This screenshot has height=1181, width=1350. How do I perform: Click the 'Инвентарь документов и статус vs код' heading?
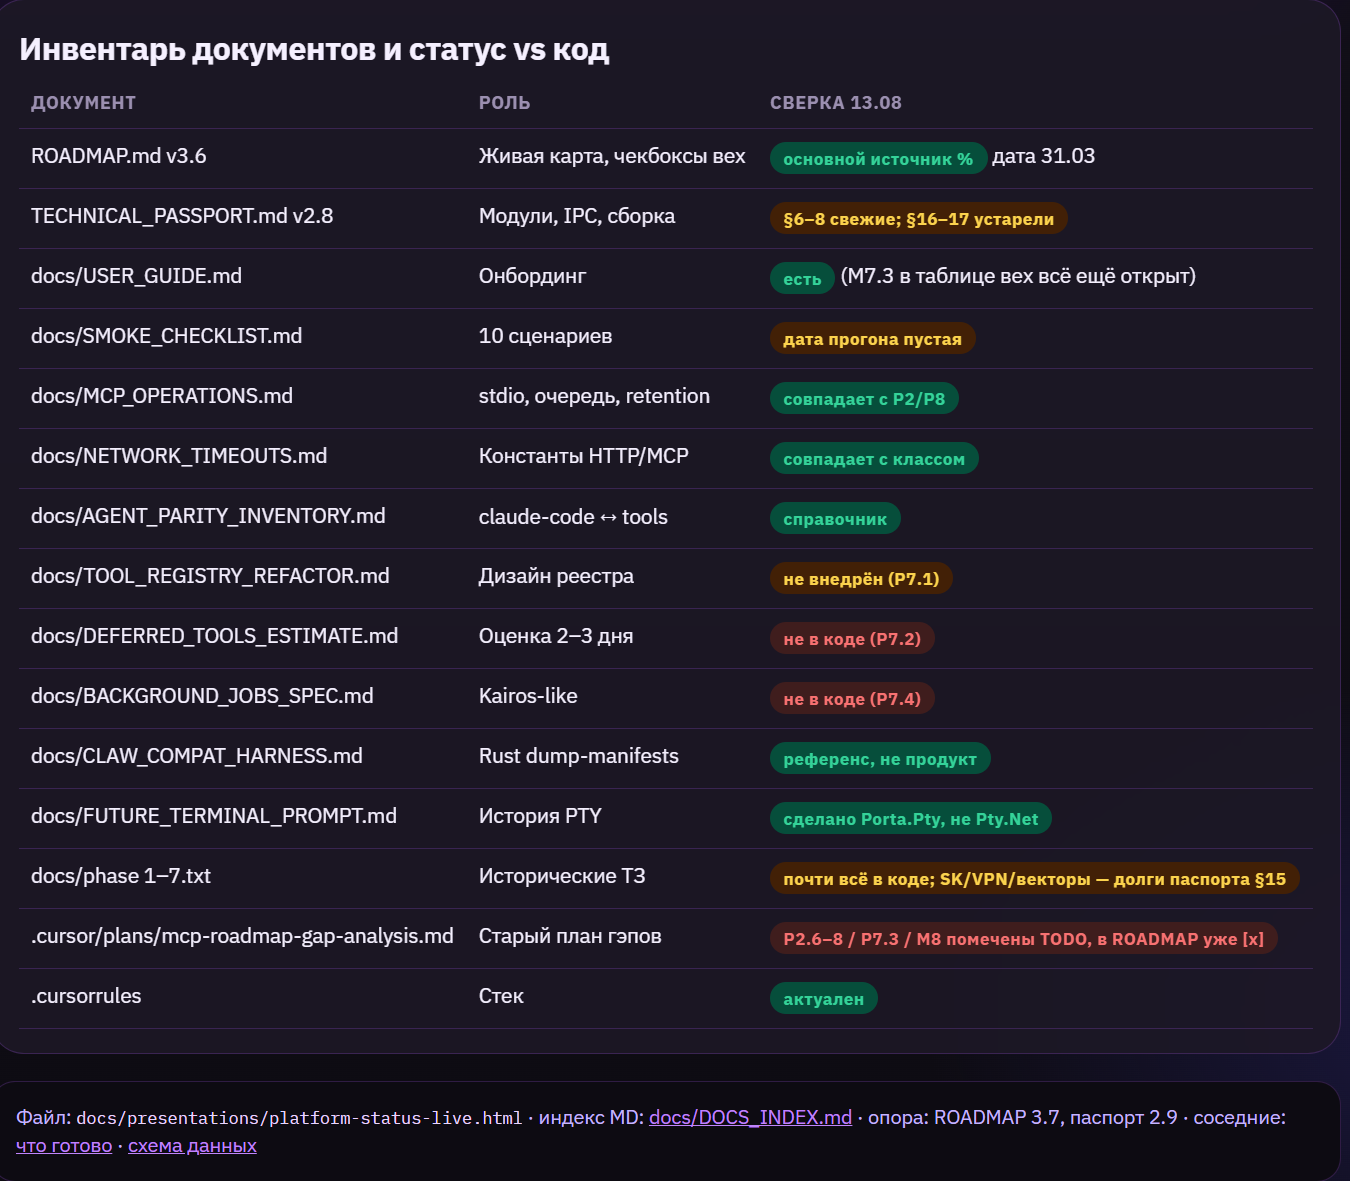click(314, 49)
